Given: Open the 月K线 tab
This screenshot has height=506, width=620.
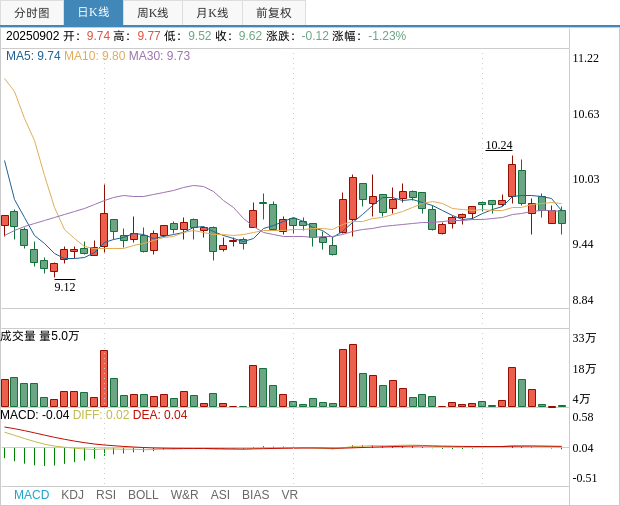Looking at the screenshot, I should pyautogui.click(x=212, y=13).
